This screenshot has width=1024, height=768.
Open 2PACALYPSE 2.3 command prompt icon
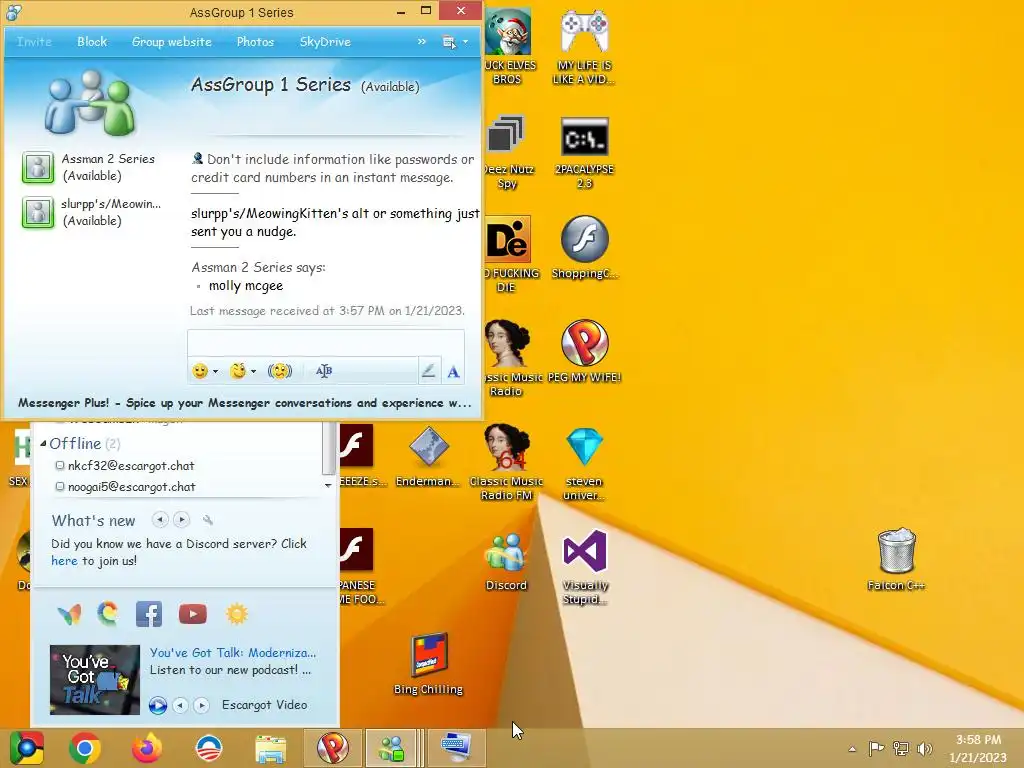[x=584, y=153]
